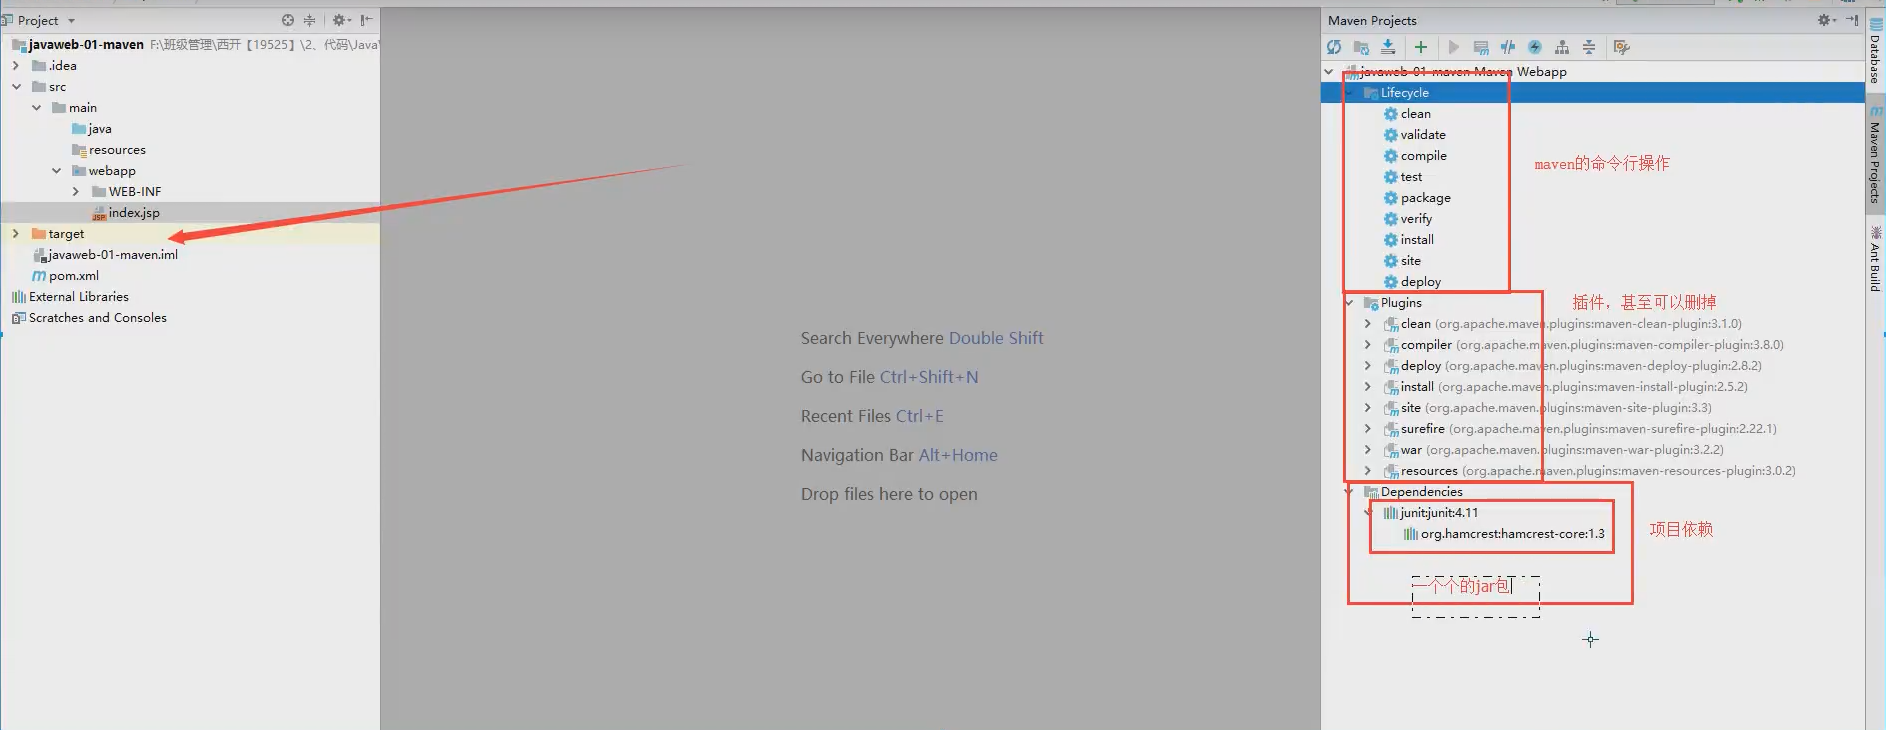Screen dimensions: 1886x730
Task: Select the resources plugin entry
Action: (1590, 471)
